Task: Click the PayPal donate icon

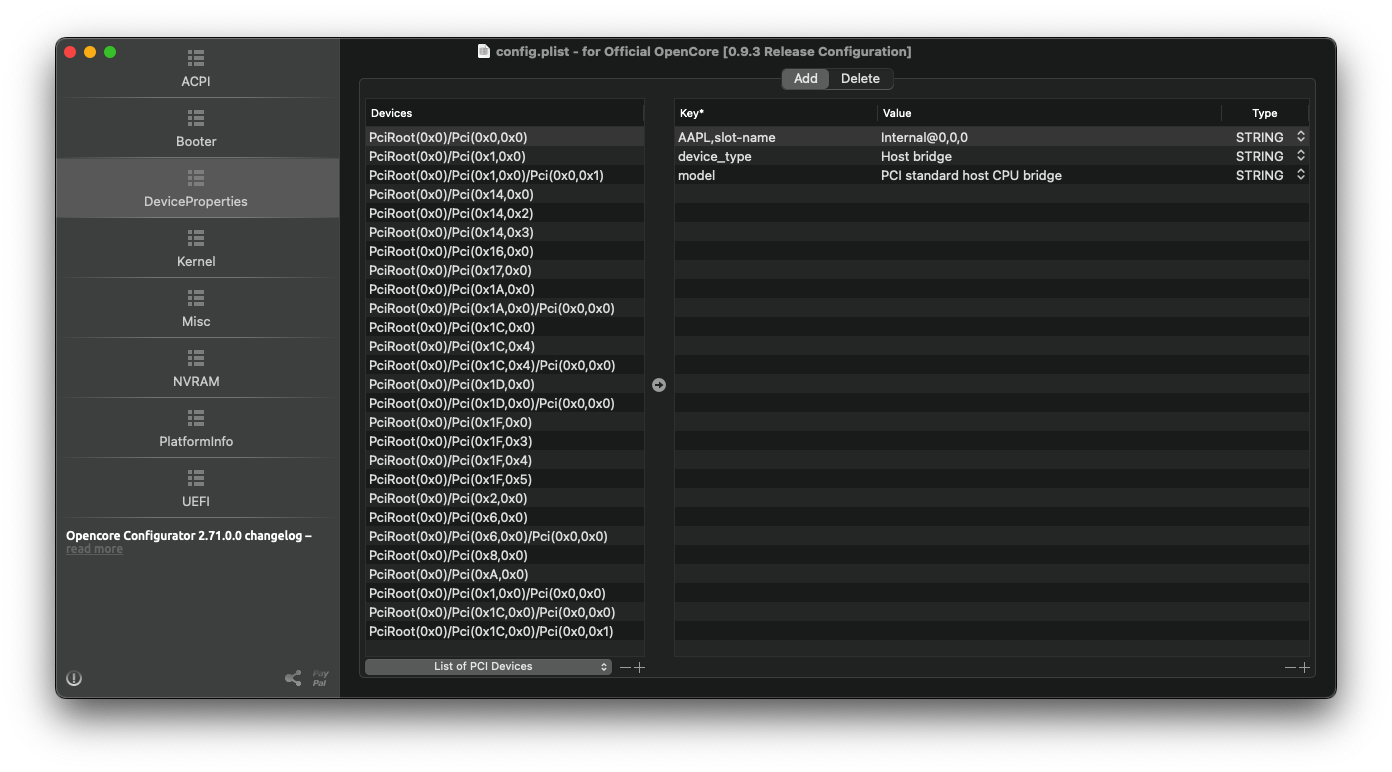Action: [320, 678]
